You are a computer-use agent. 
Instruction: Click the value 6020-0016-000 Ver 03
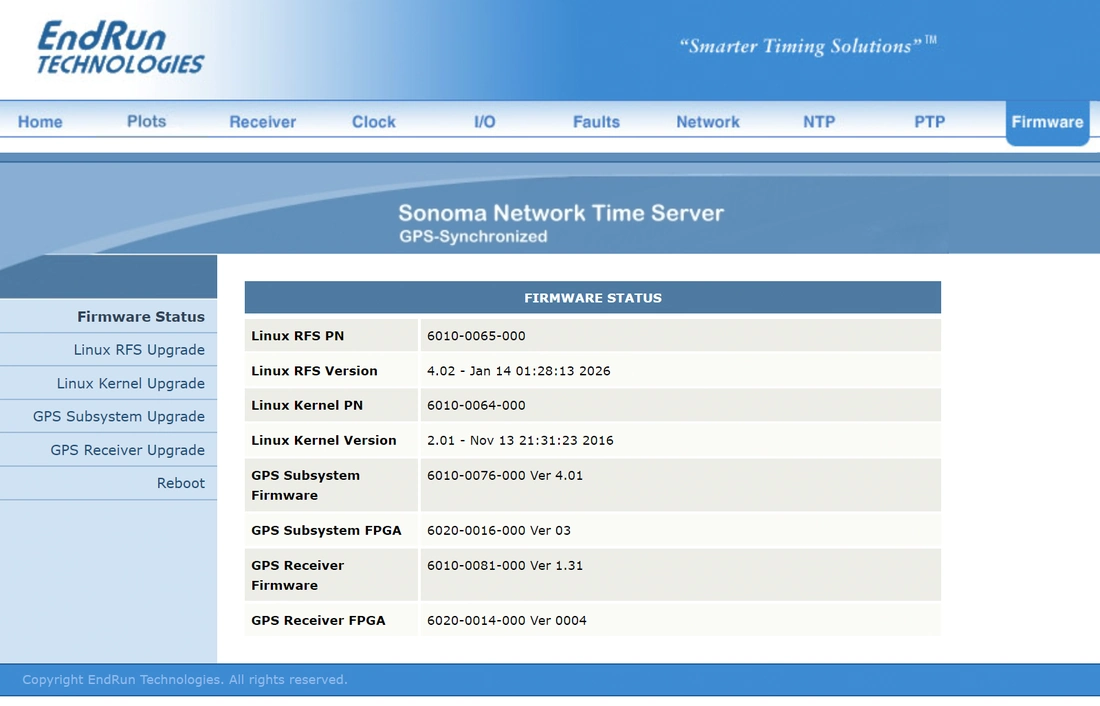click(499, 530)
